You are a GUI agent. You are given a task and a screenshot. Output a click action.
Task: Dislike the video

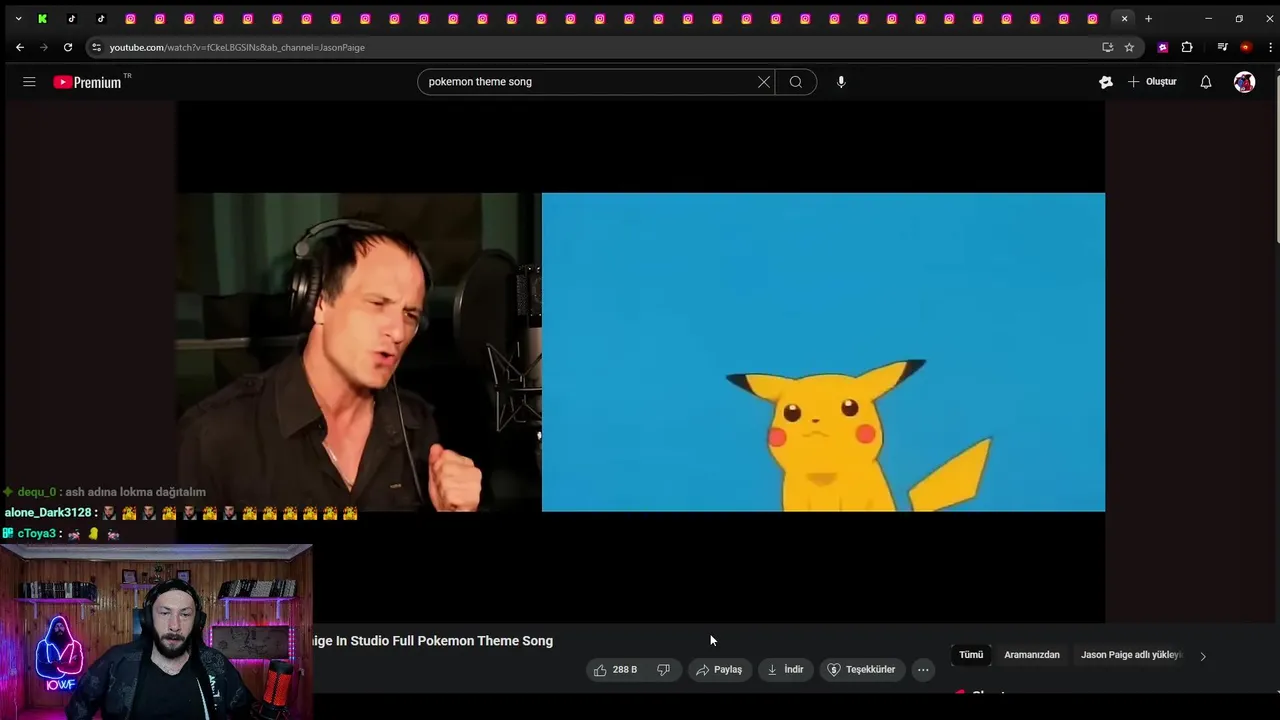[x=663, y=670]
